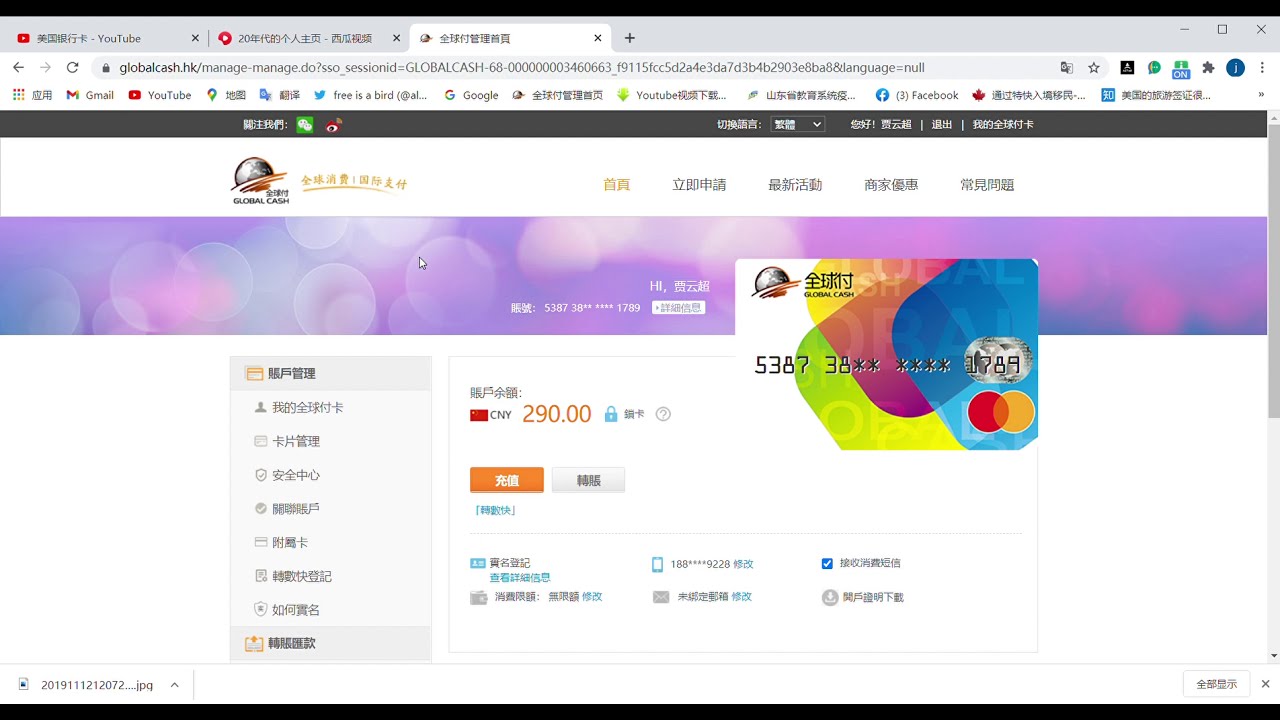Open the 首頁 nav item
Viewport: 1280px width, 720px height.
coord(616,185)
